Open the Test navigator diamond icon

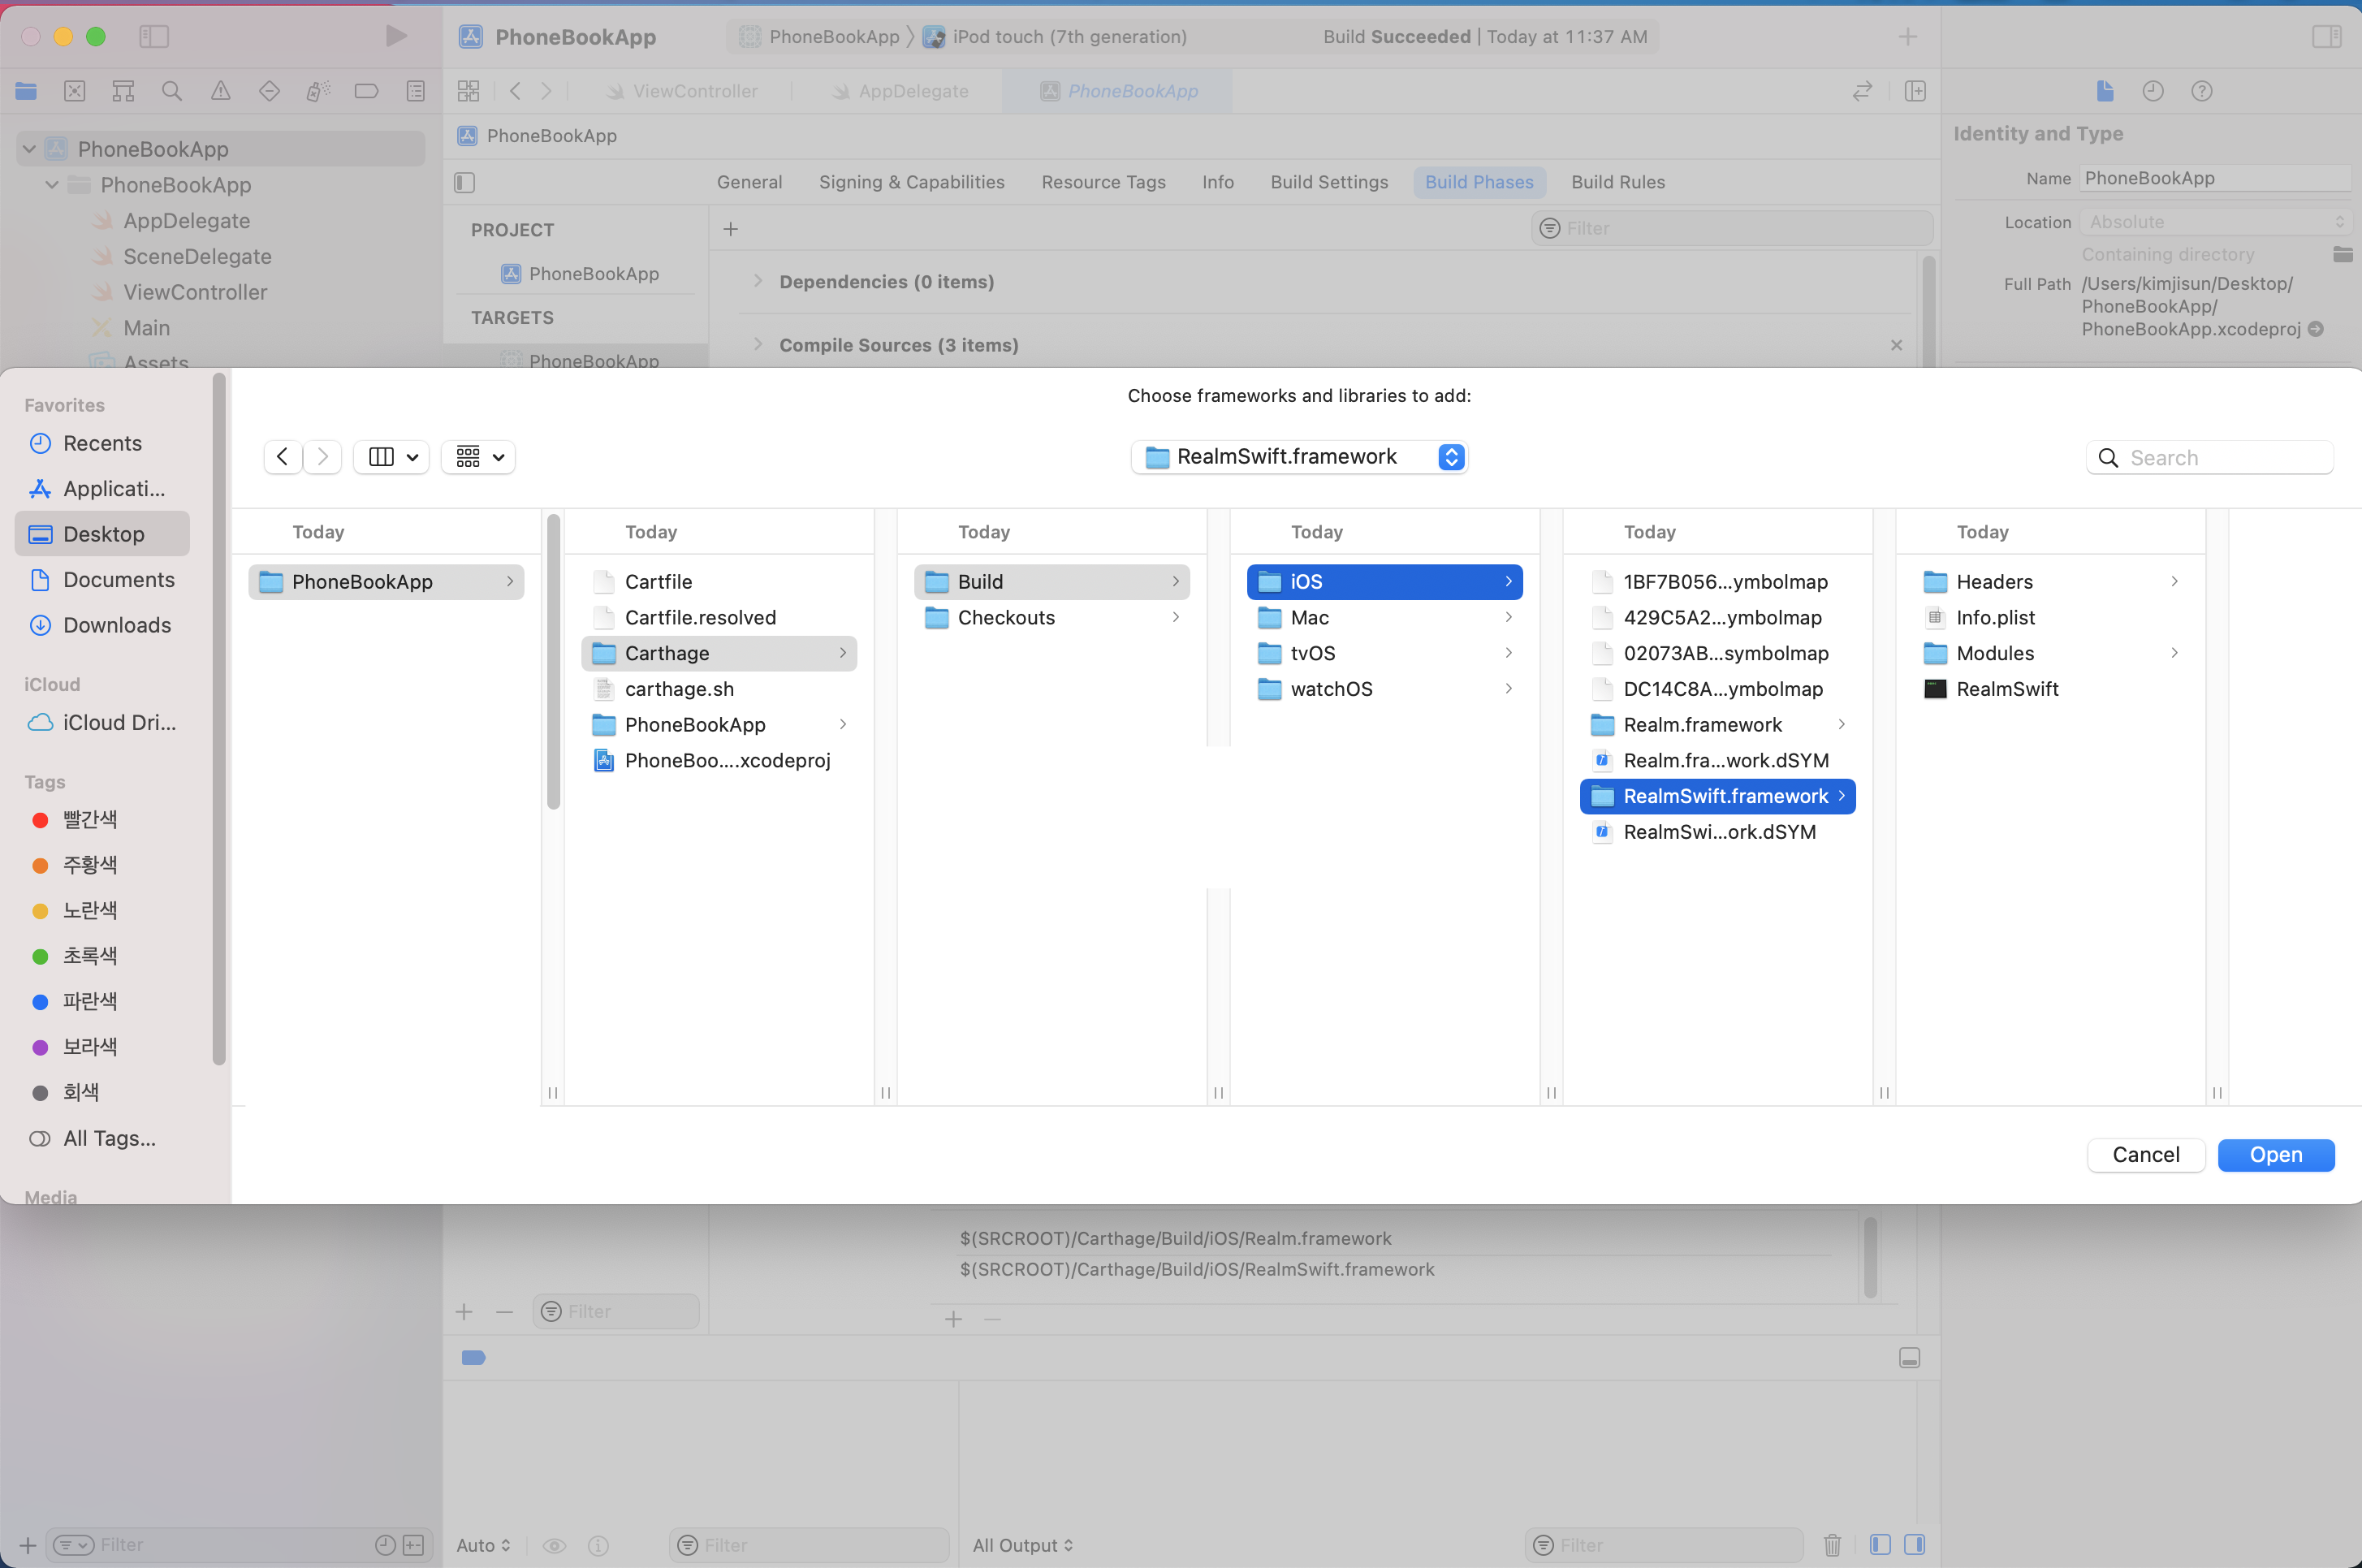(x=269, y=91)
